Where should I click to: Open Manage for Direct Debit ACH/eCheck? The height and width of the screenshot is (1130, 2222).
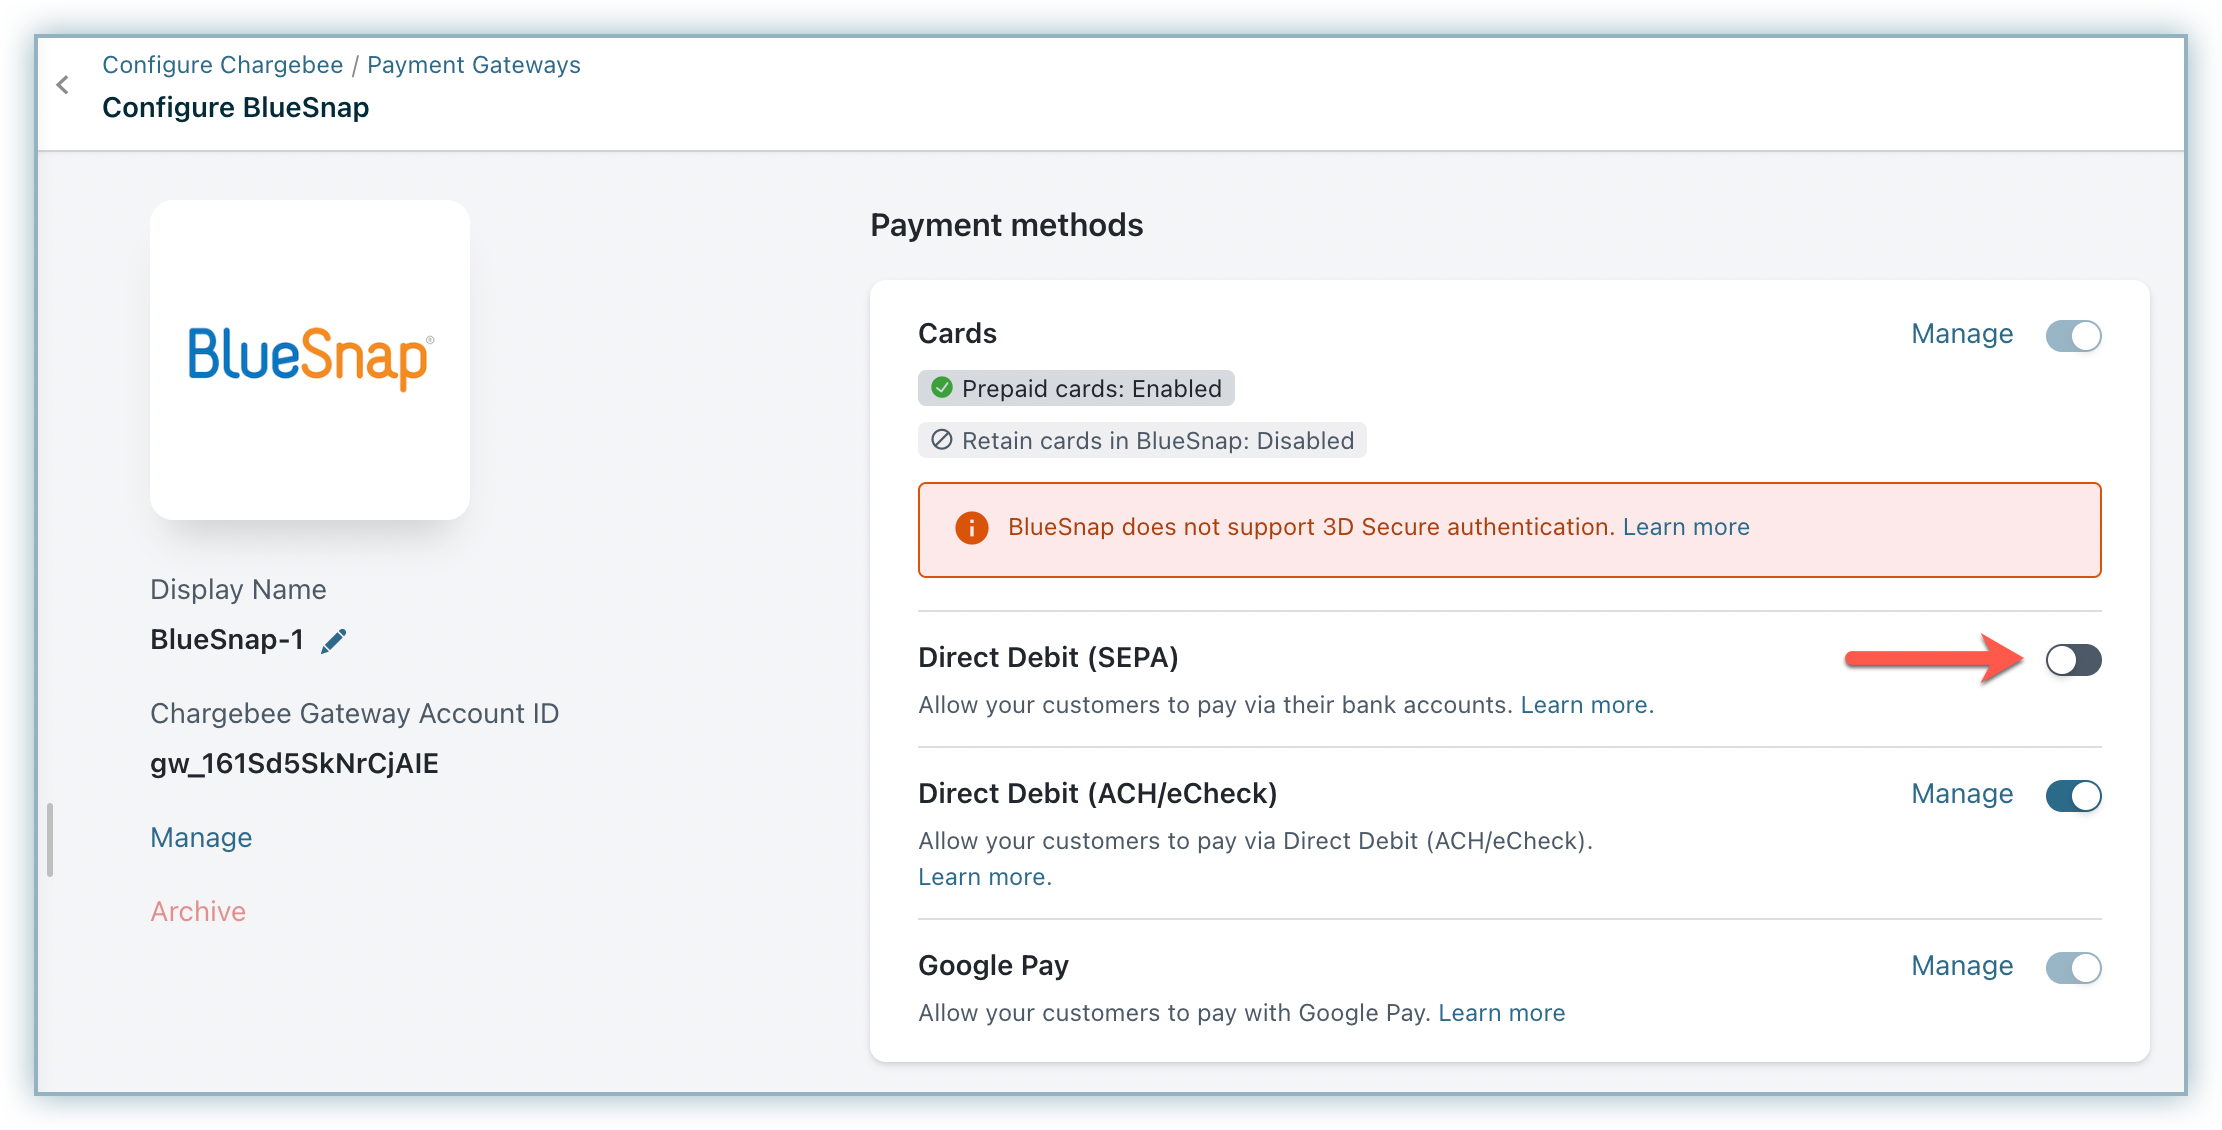(x=1961, y=794)
